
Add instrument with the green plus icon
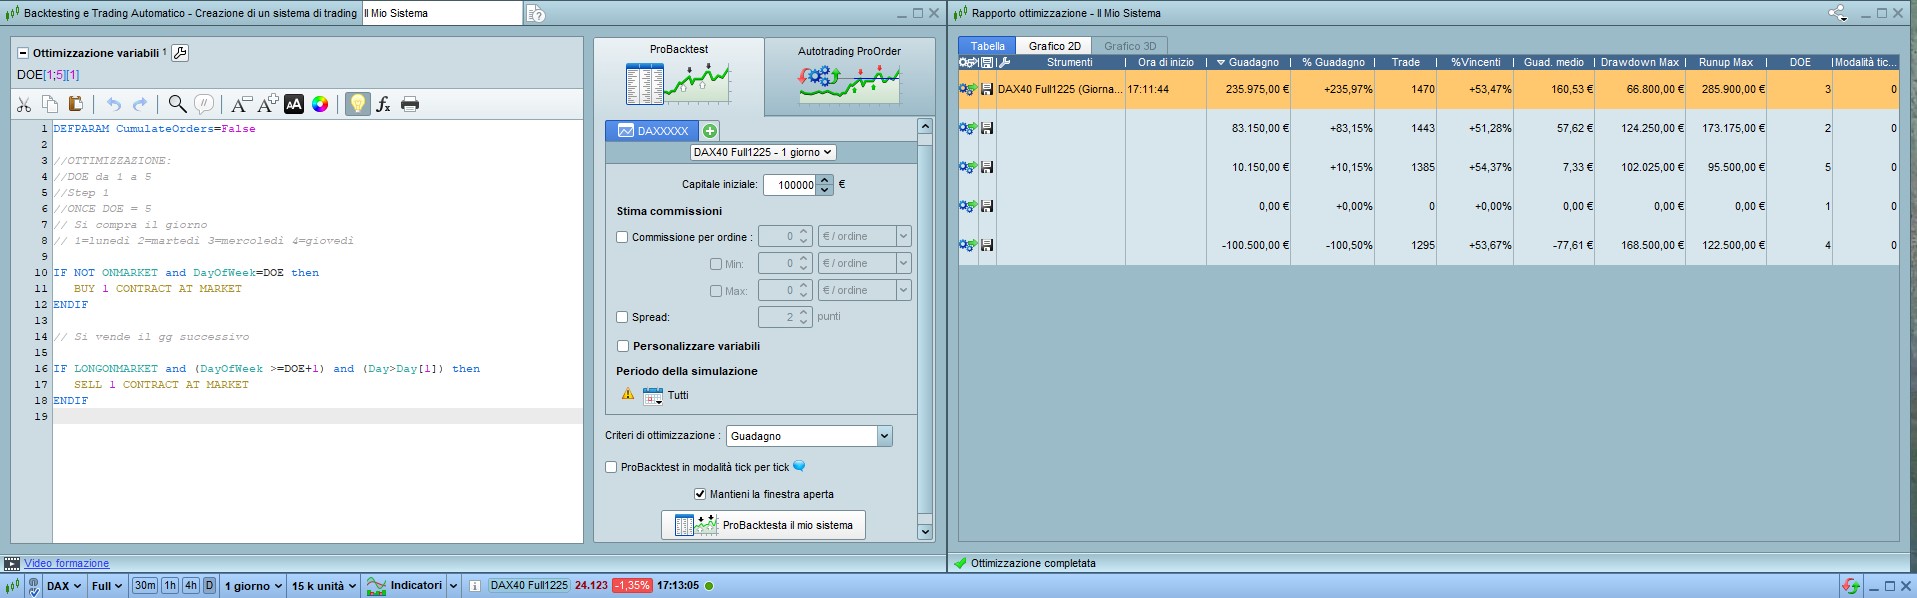(x=710, y=131)
